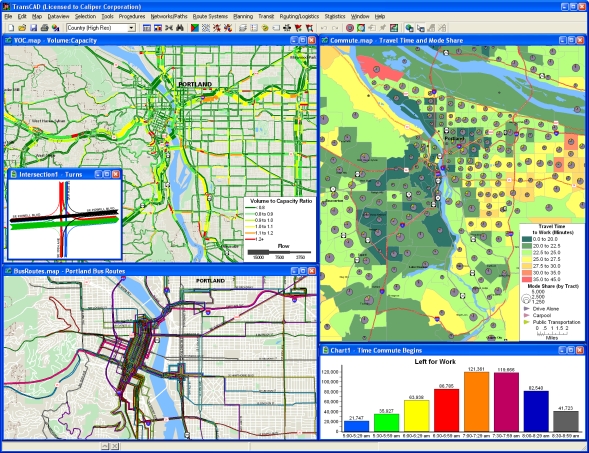Open the Route Systems menu
The height and width of the screenshot is (453, 589).
(x=210, y=17)
